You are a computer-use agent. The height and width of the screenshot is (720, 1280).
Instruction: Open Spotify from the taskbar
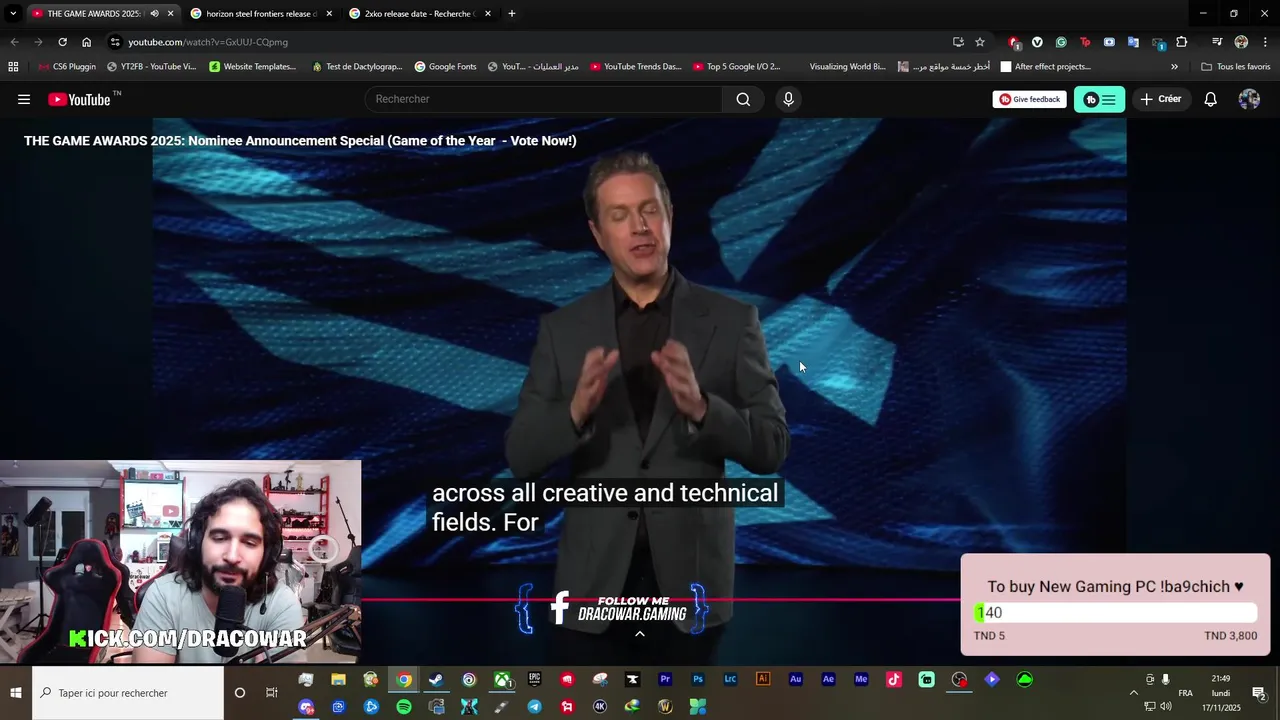pos(404,707)
